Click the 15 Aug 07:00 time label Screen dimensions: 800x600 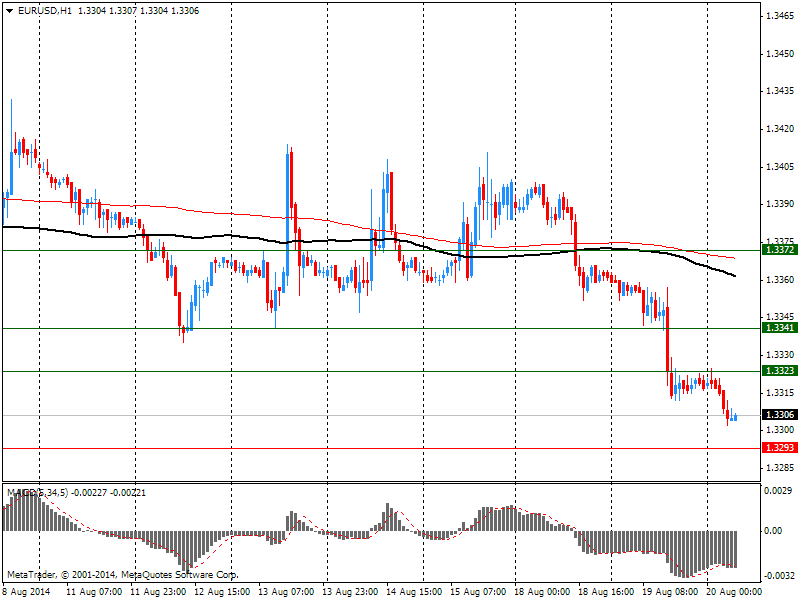click(478, 592)
